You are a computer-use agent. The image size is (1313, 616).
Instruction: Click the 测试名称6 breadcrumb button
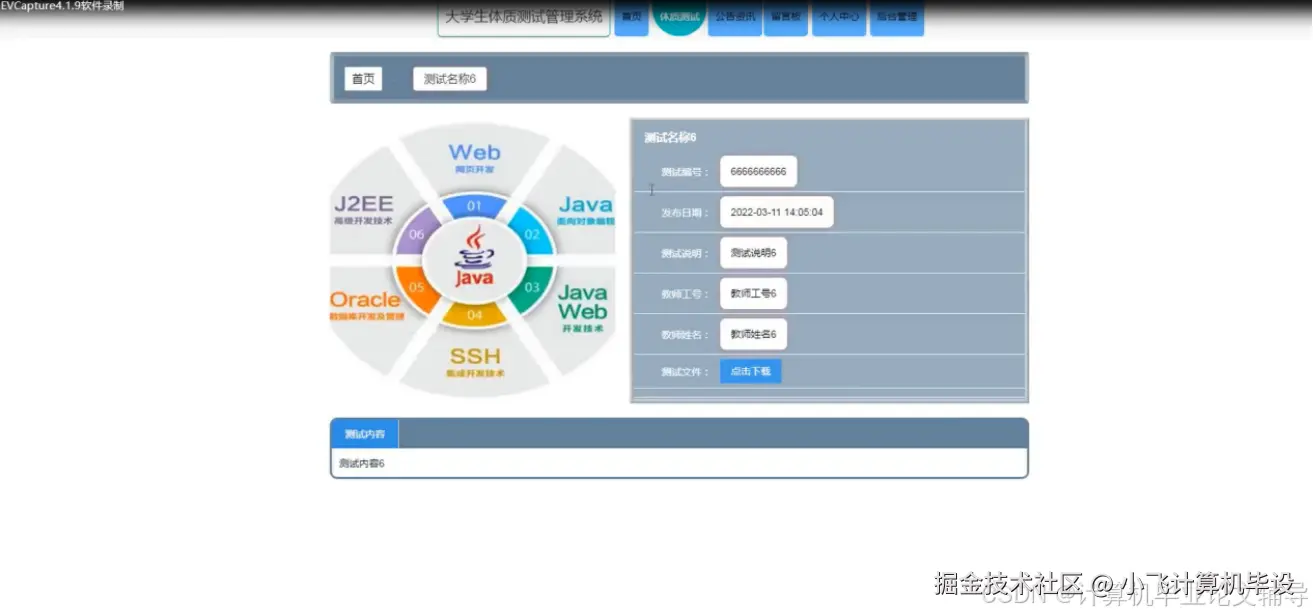[450, 79]
